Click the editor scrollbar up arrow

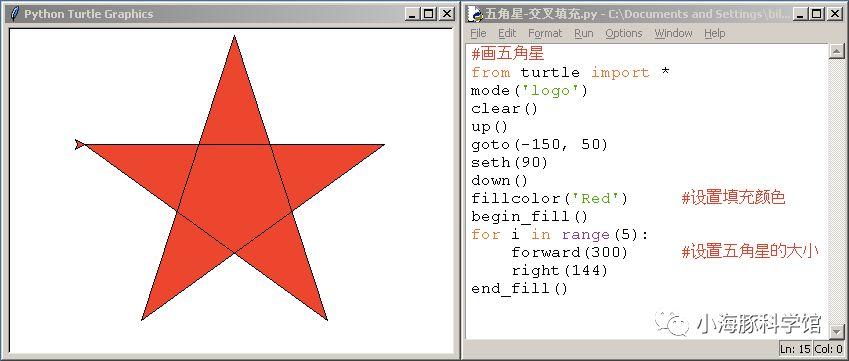[837, 51]
